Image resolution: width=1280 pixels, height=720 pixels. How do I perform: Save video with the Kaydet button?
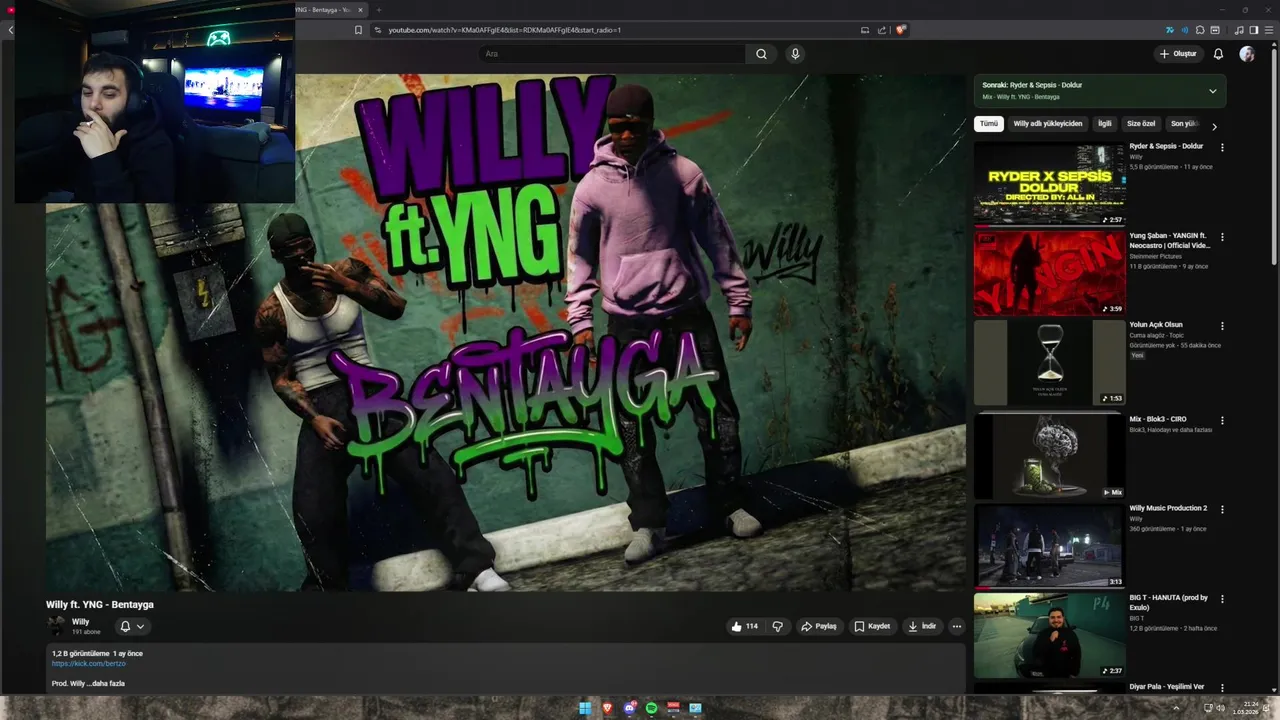[871, 626]
